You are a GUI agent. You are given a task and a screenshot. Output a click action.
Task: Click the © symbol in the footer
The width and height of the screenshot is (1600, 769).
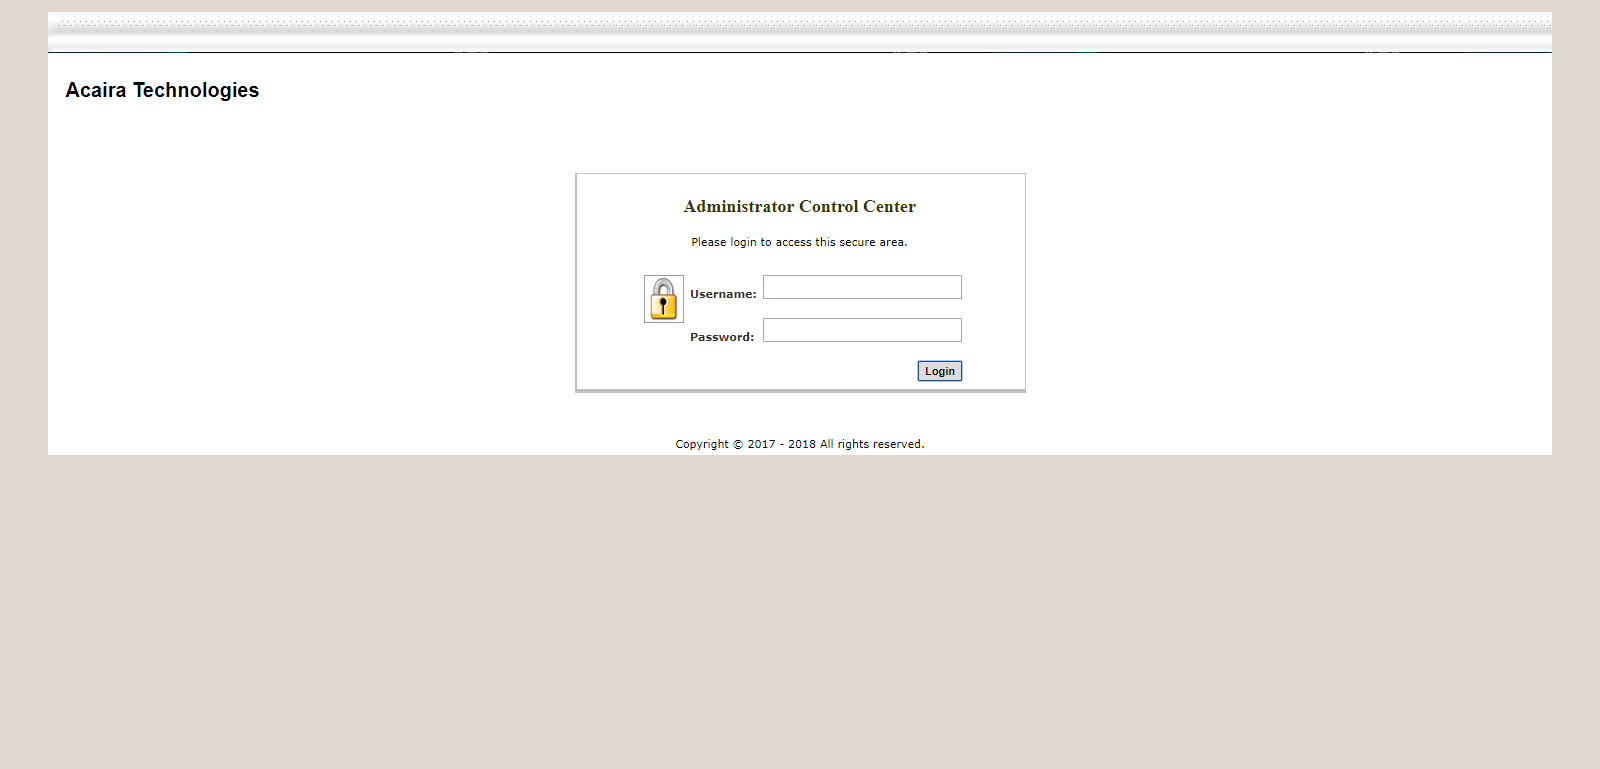pyautogui.click(x=738, y=444)
